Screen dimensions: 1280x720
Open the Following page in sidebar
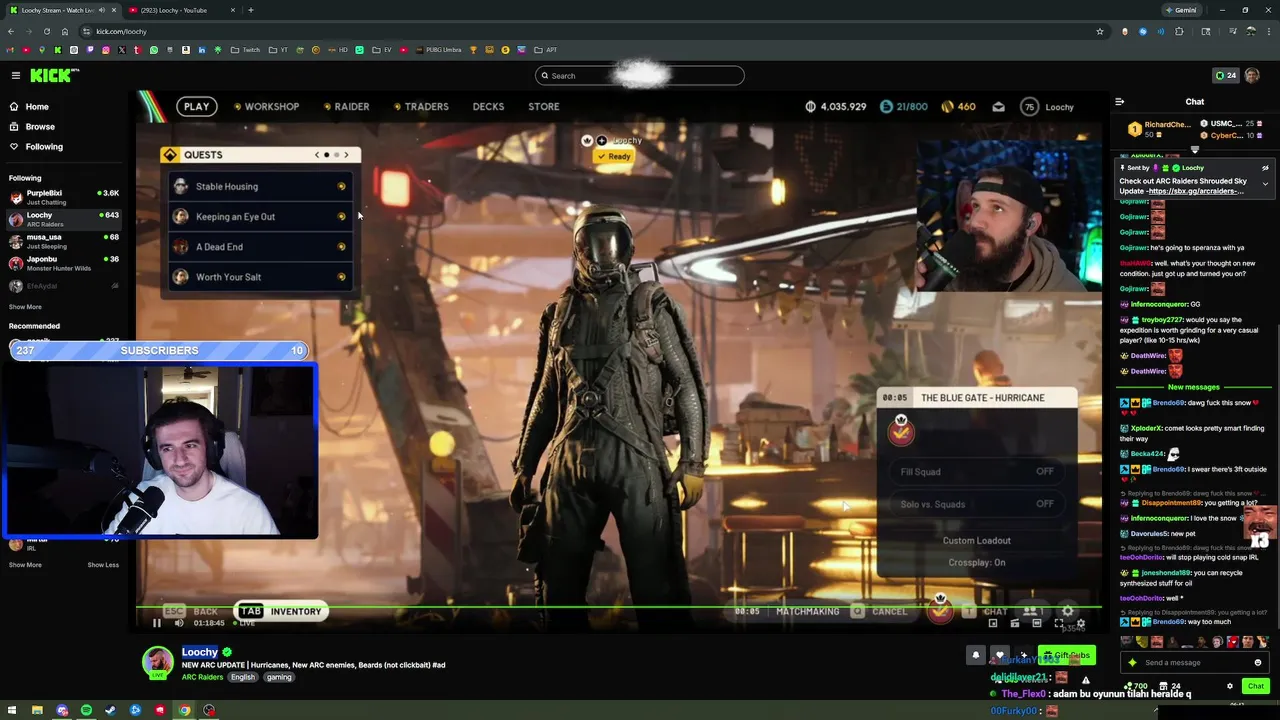tap(36, 146)
